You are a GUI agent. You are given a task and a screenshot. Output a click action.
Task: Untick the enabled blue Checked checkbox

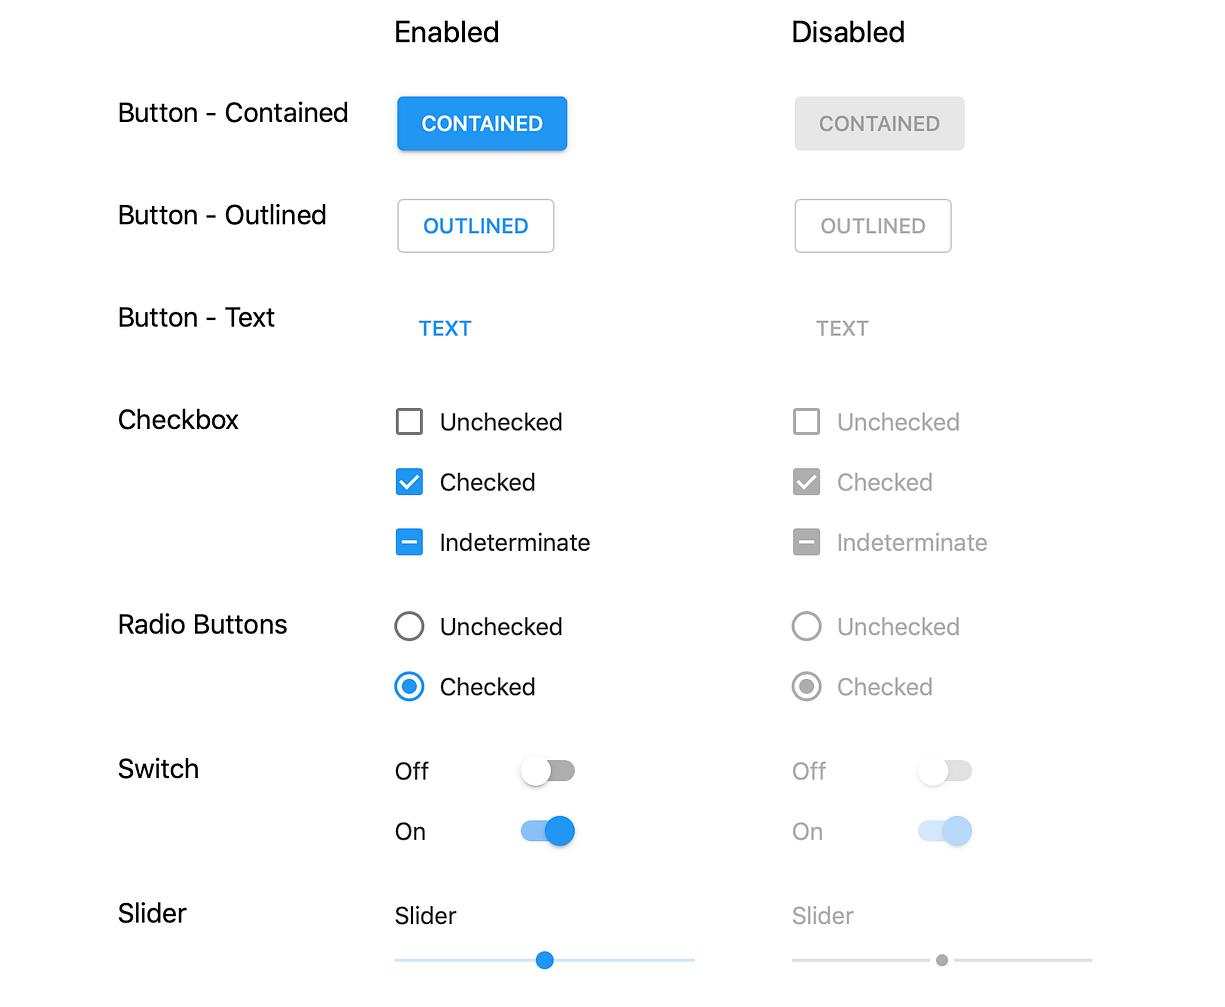pyautogui.click(x=409, y=482)
